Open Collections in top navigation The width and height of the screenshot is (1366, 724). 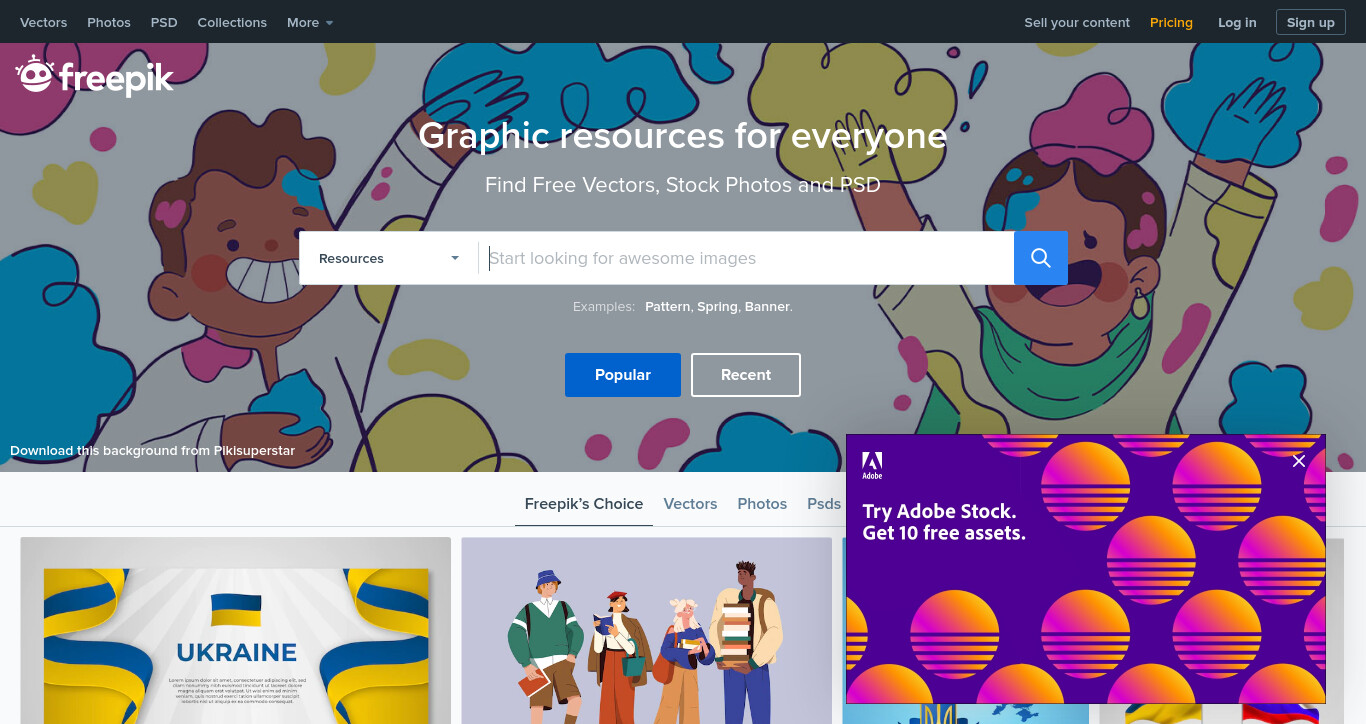(x=232, y=22)
